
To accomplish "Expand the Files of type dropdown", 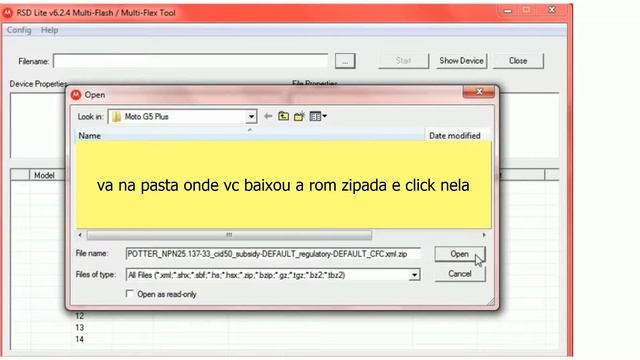I will pos(414,275).
